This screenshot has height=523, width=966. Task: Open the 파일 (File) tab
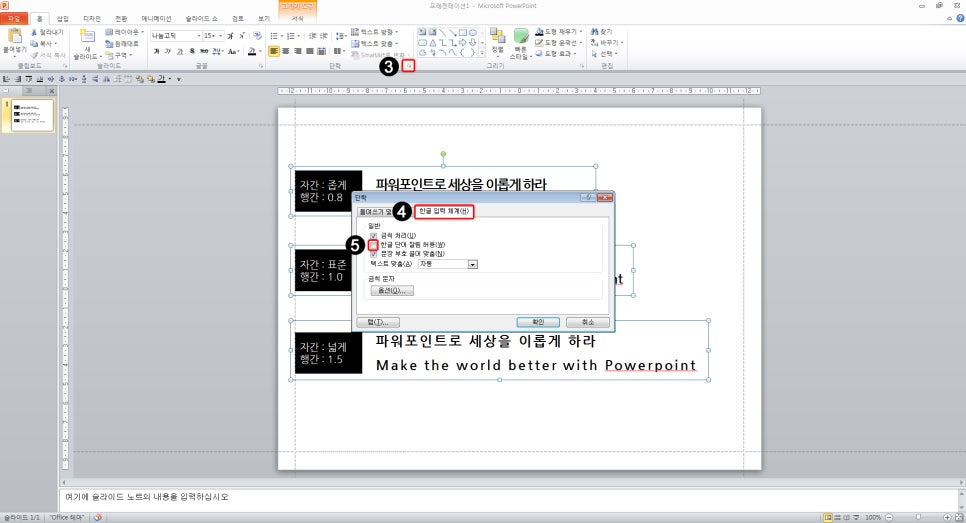click(x=14, y=18)
